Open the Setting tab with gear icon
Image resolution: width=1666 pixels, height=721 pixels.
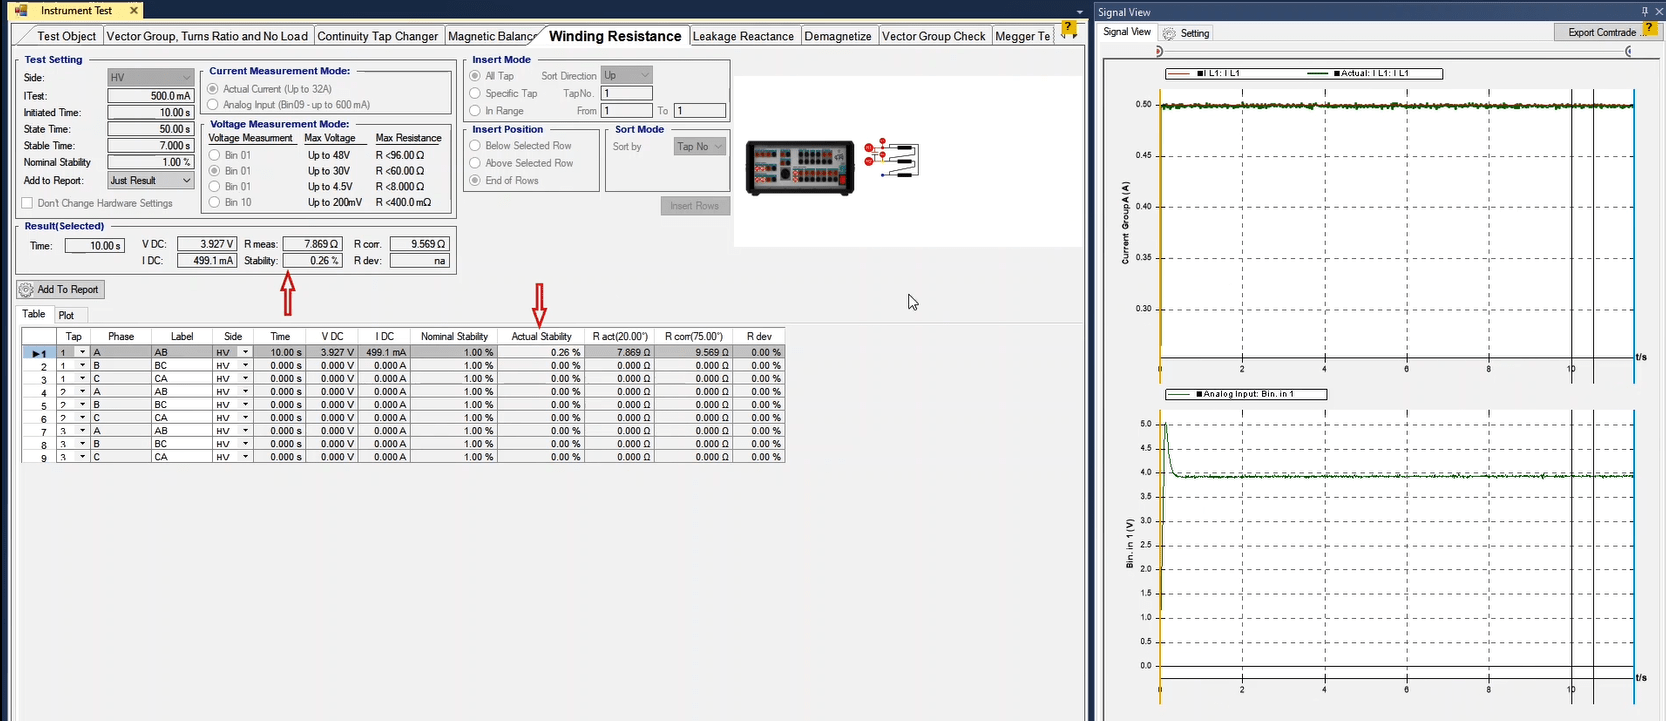coord(1186,33)
